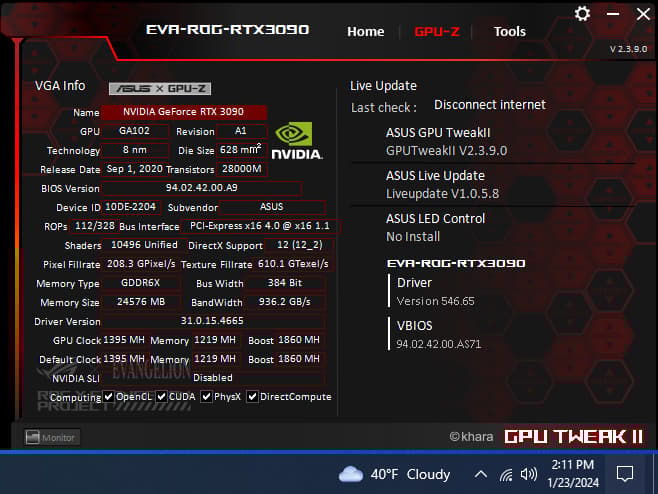Click the ASUS x GPU-Z logo badge
Image resolution: width=658 pixels, height=494 pixels.
[x=160, y=89]
